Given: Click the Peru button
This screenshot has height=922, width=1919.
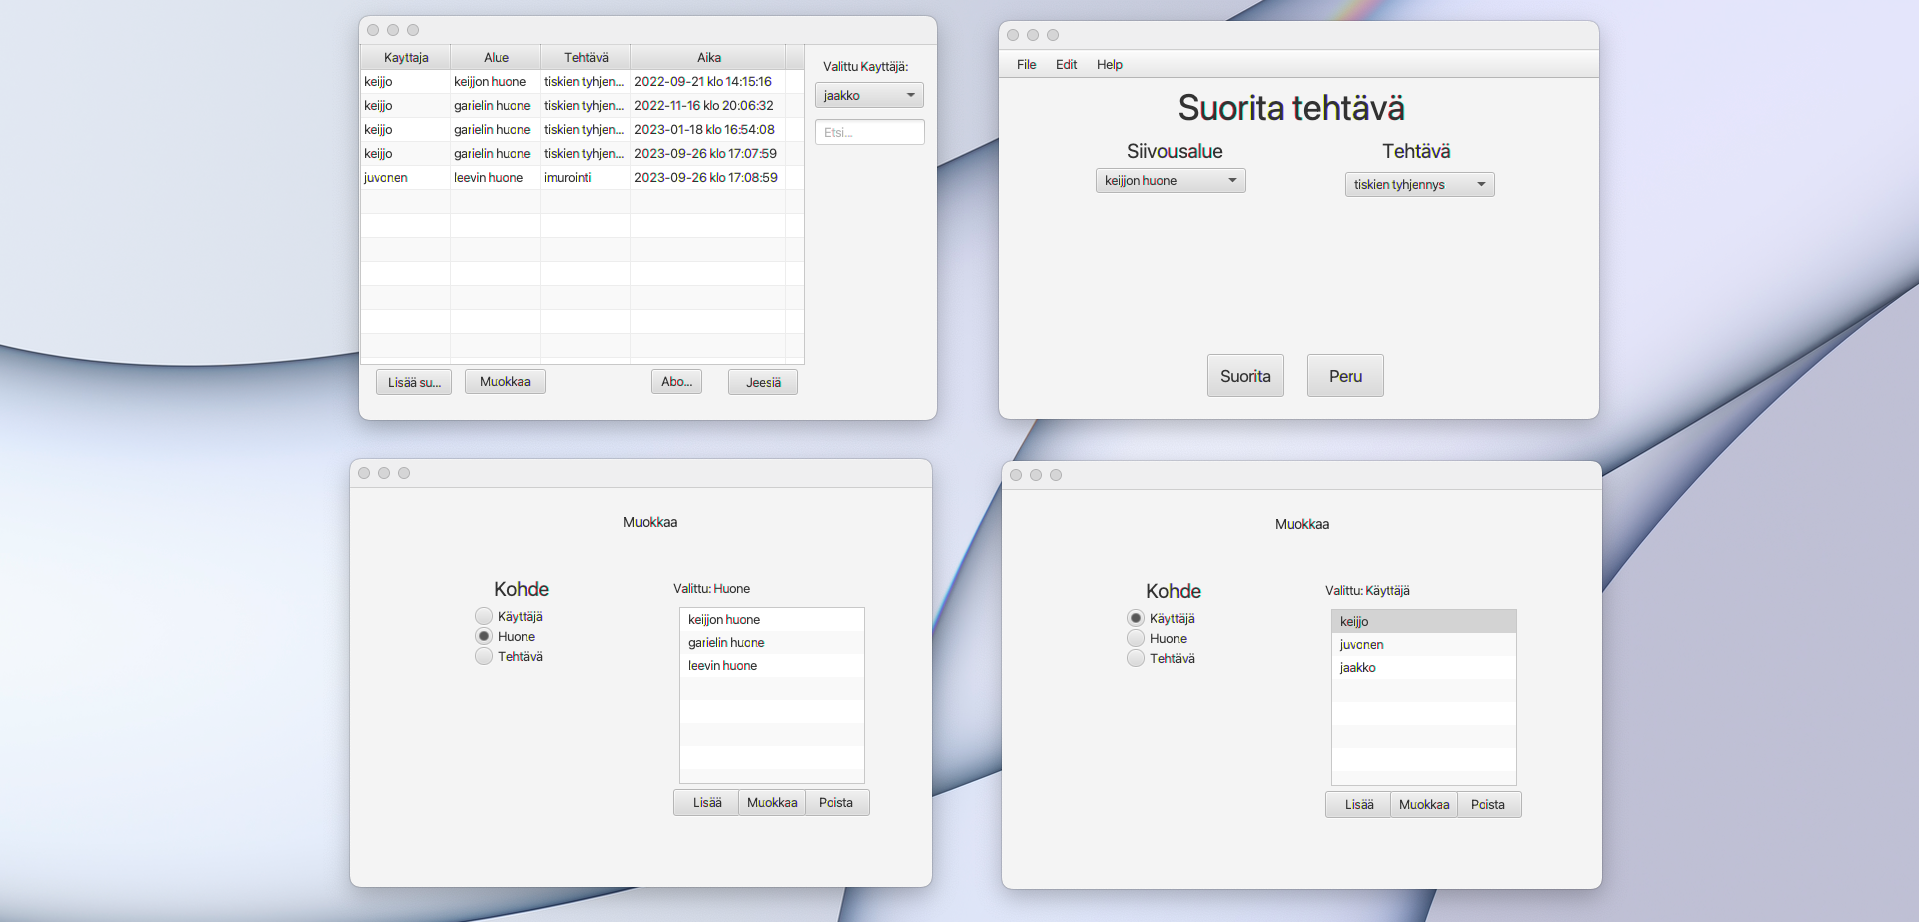Looking at the screenshot, I should 1345,376.
